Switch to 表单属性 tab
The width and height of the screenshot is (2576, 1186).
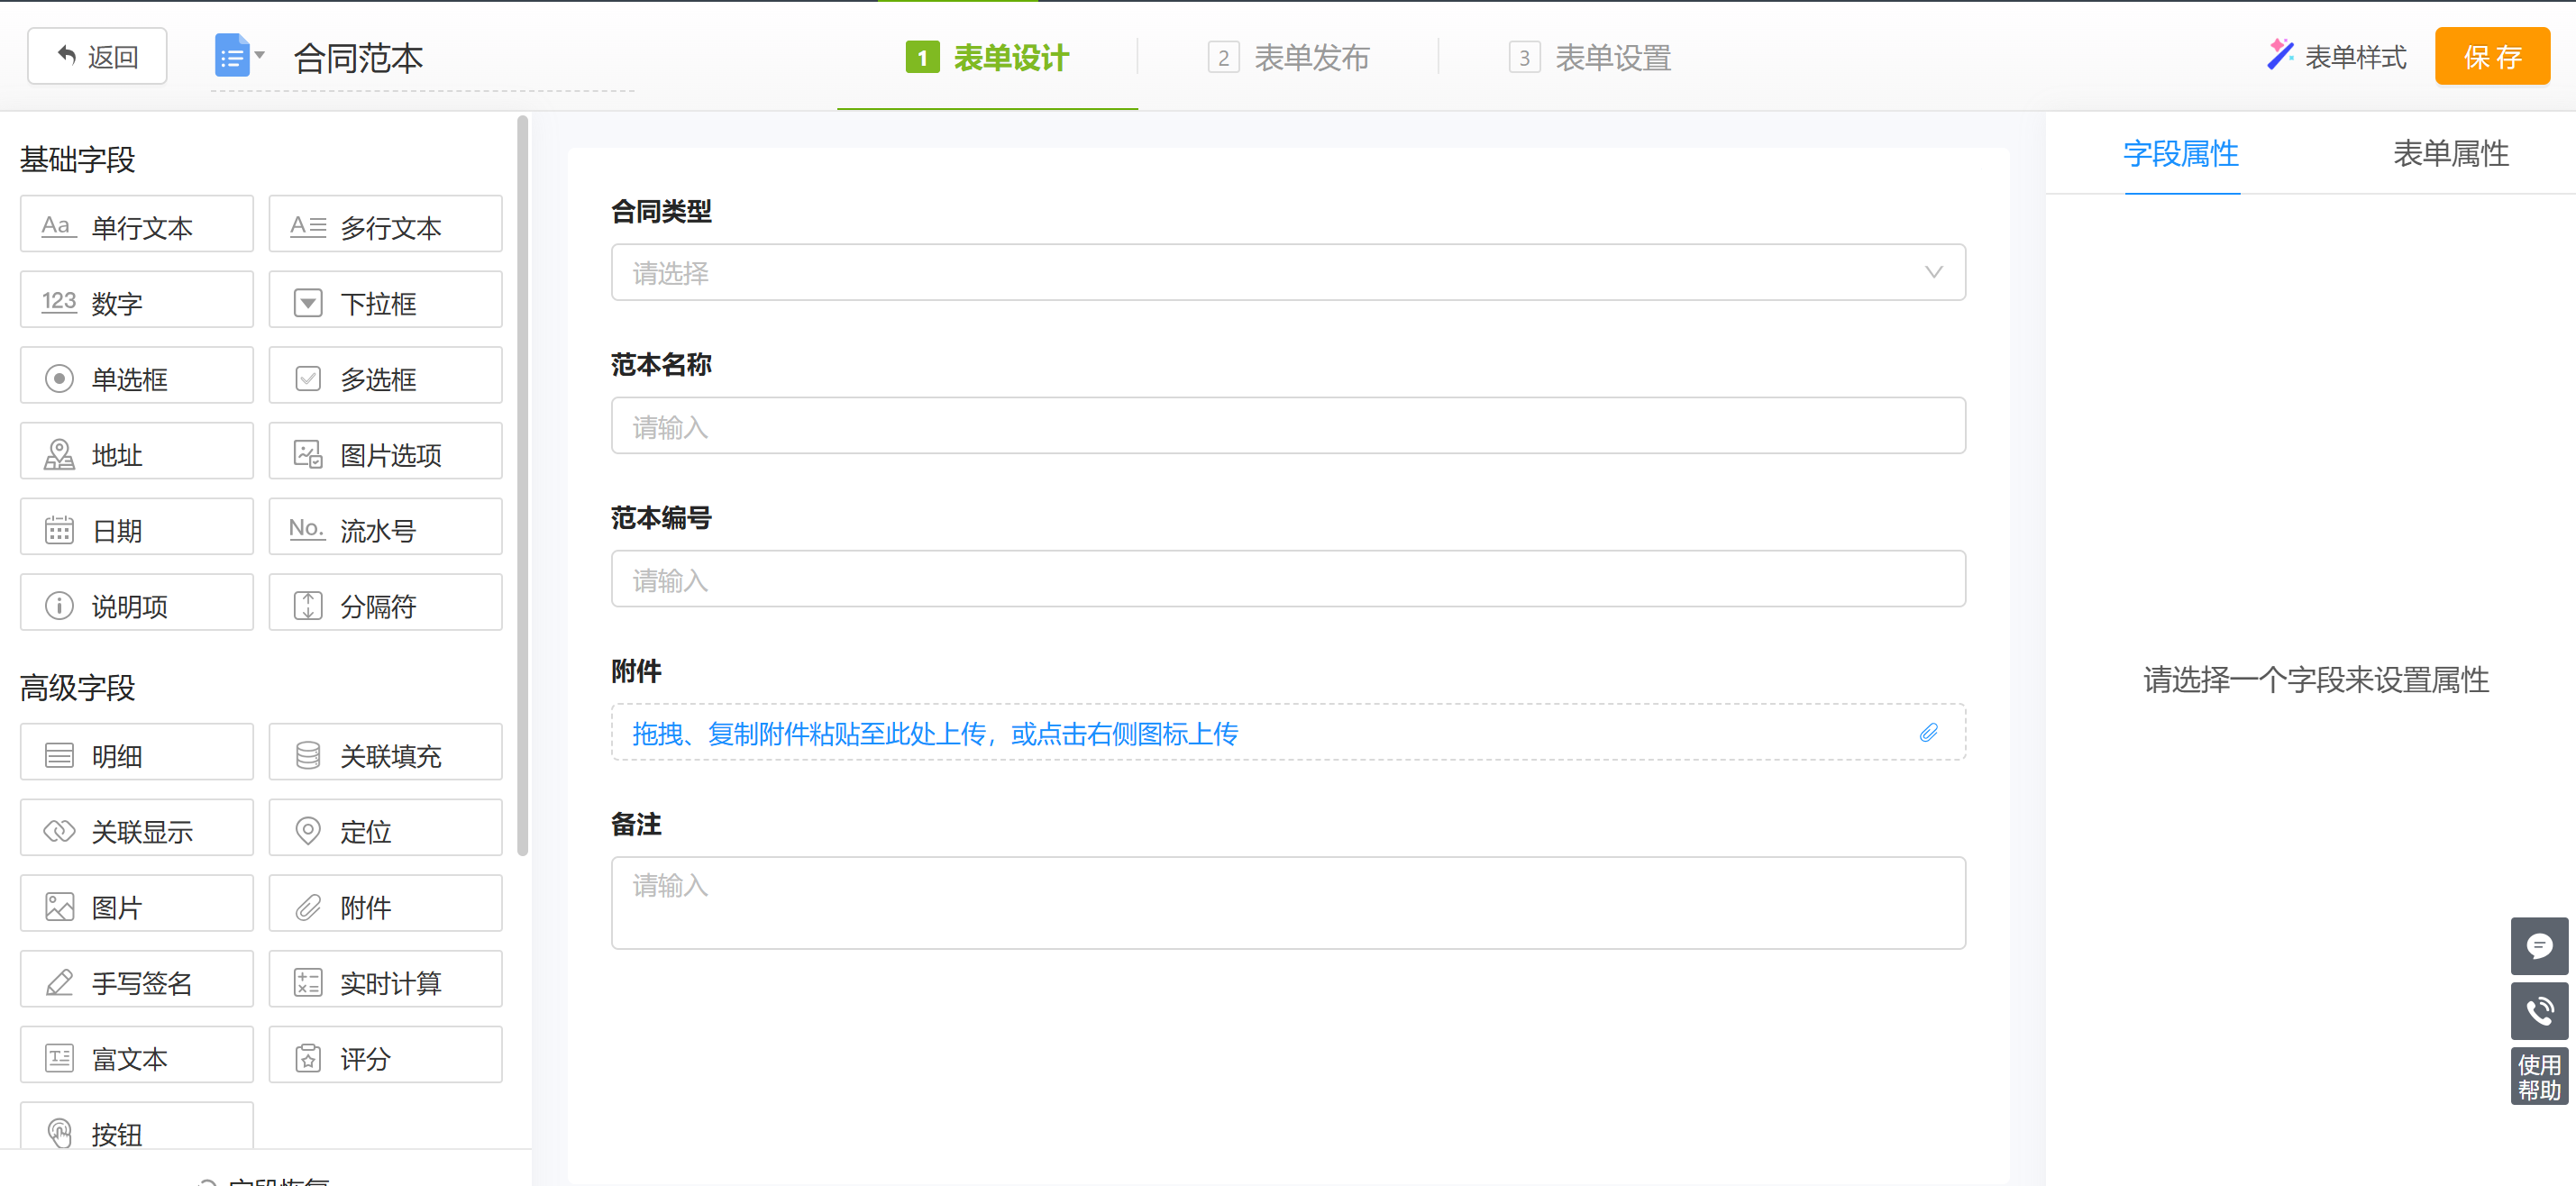(2449, 154)
